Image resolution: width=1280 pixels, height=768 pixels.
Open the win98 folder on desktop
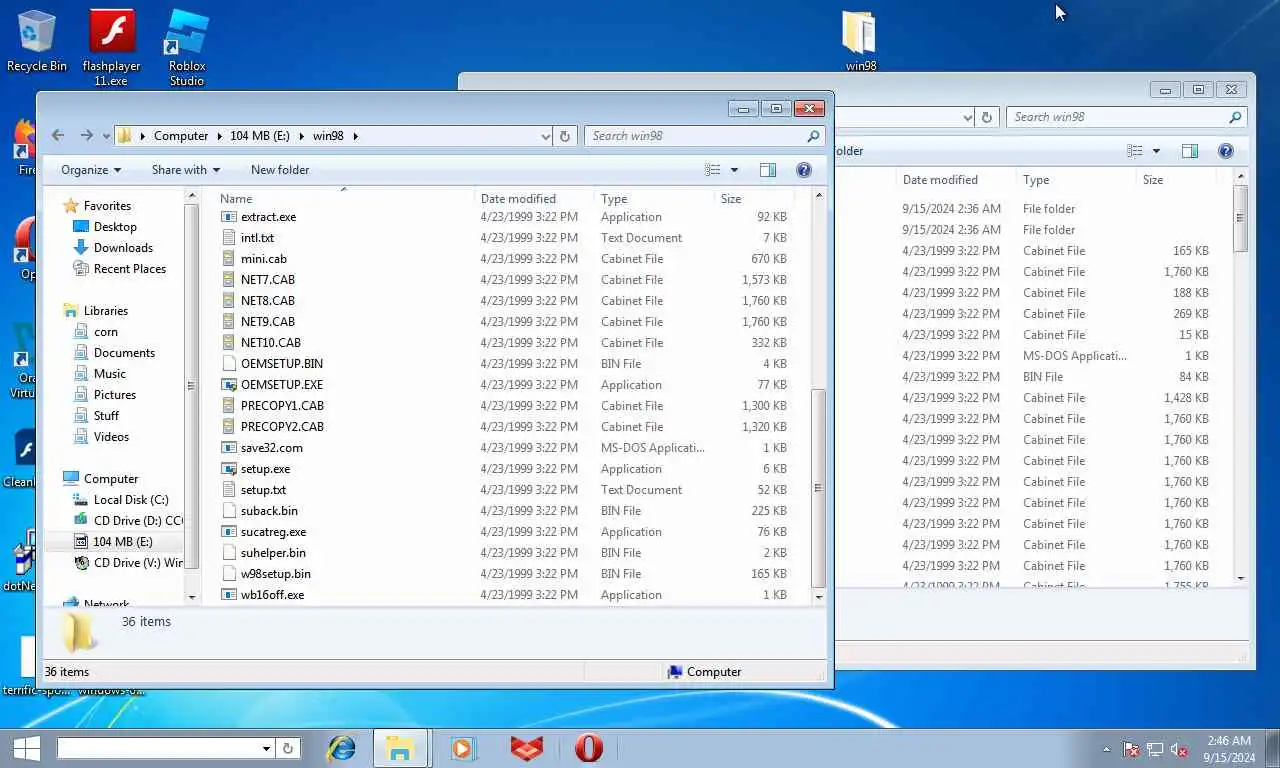click(x=860, y=41)
